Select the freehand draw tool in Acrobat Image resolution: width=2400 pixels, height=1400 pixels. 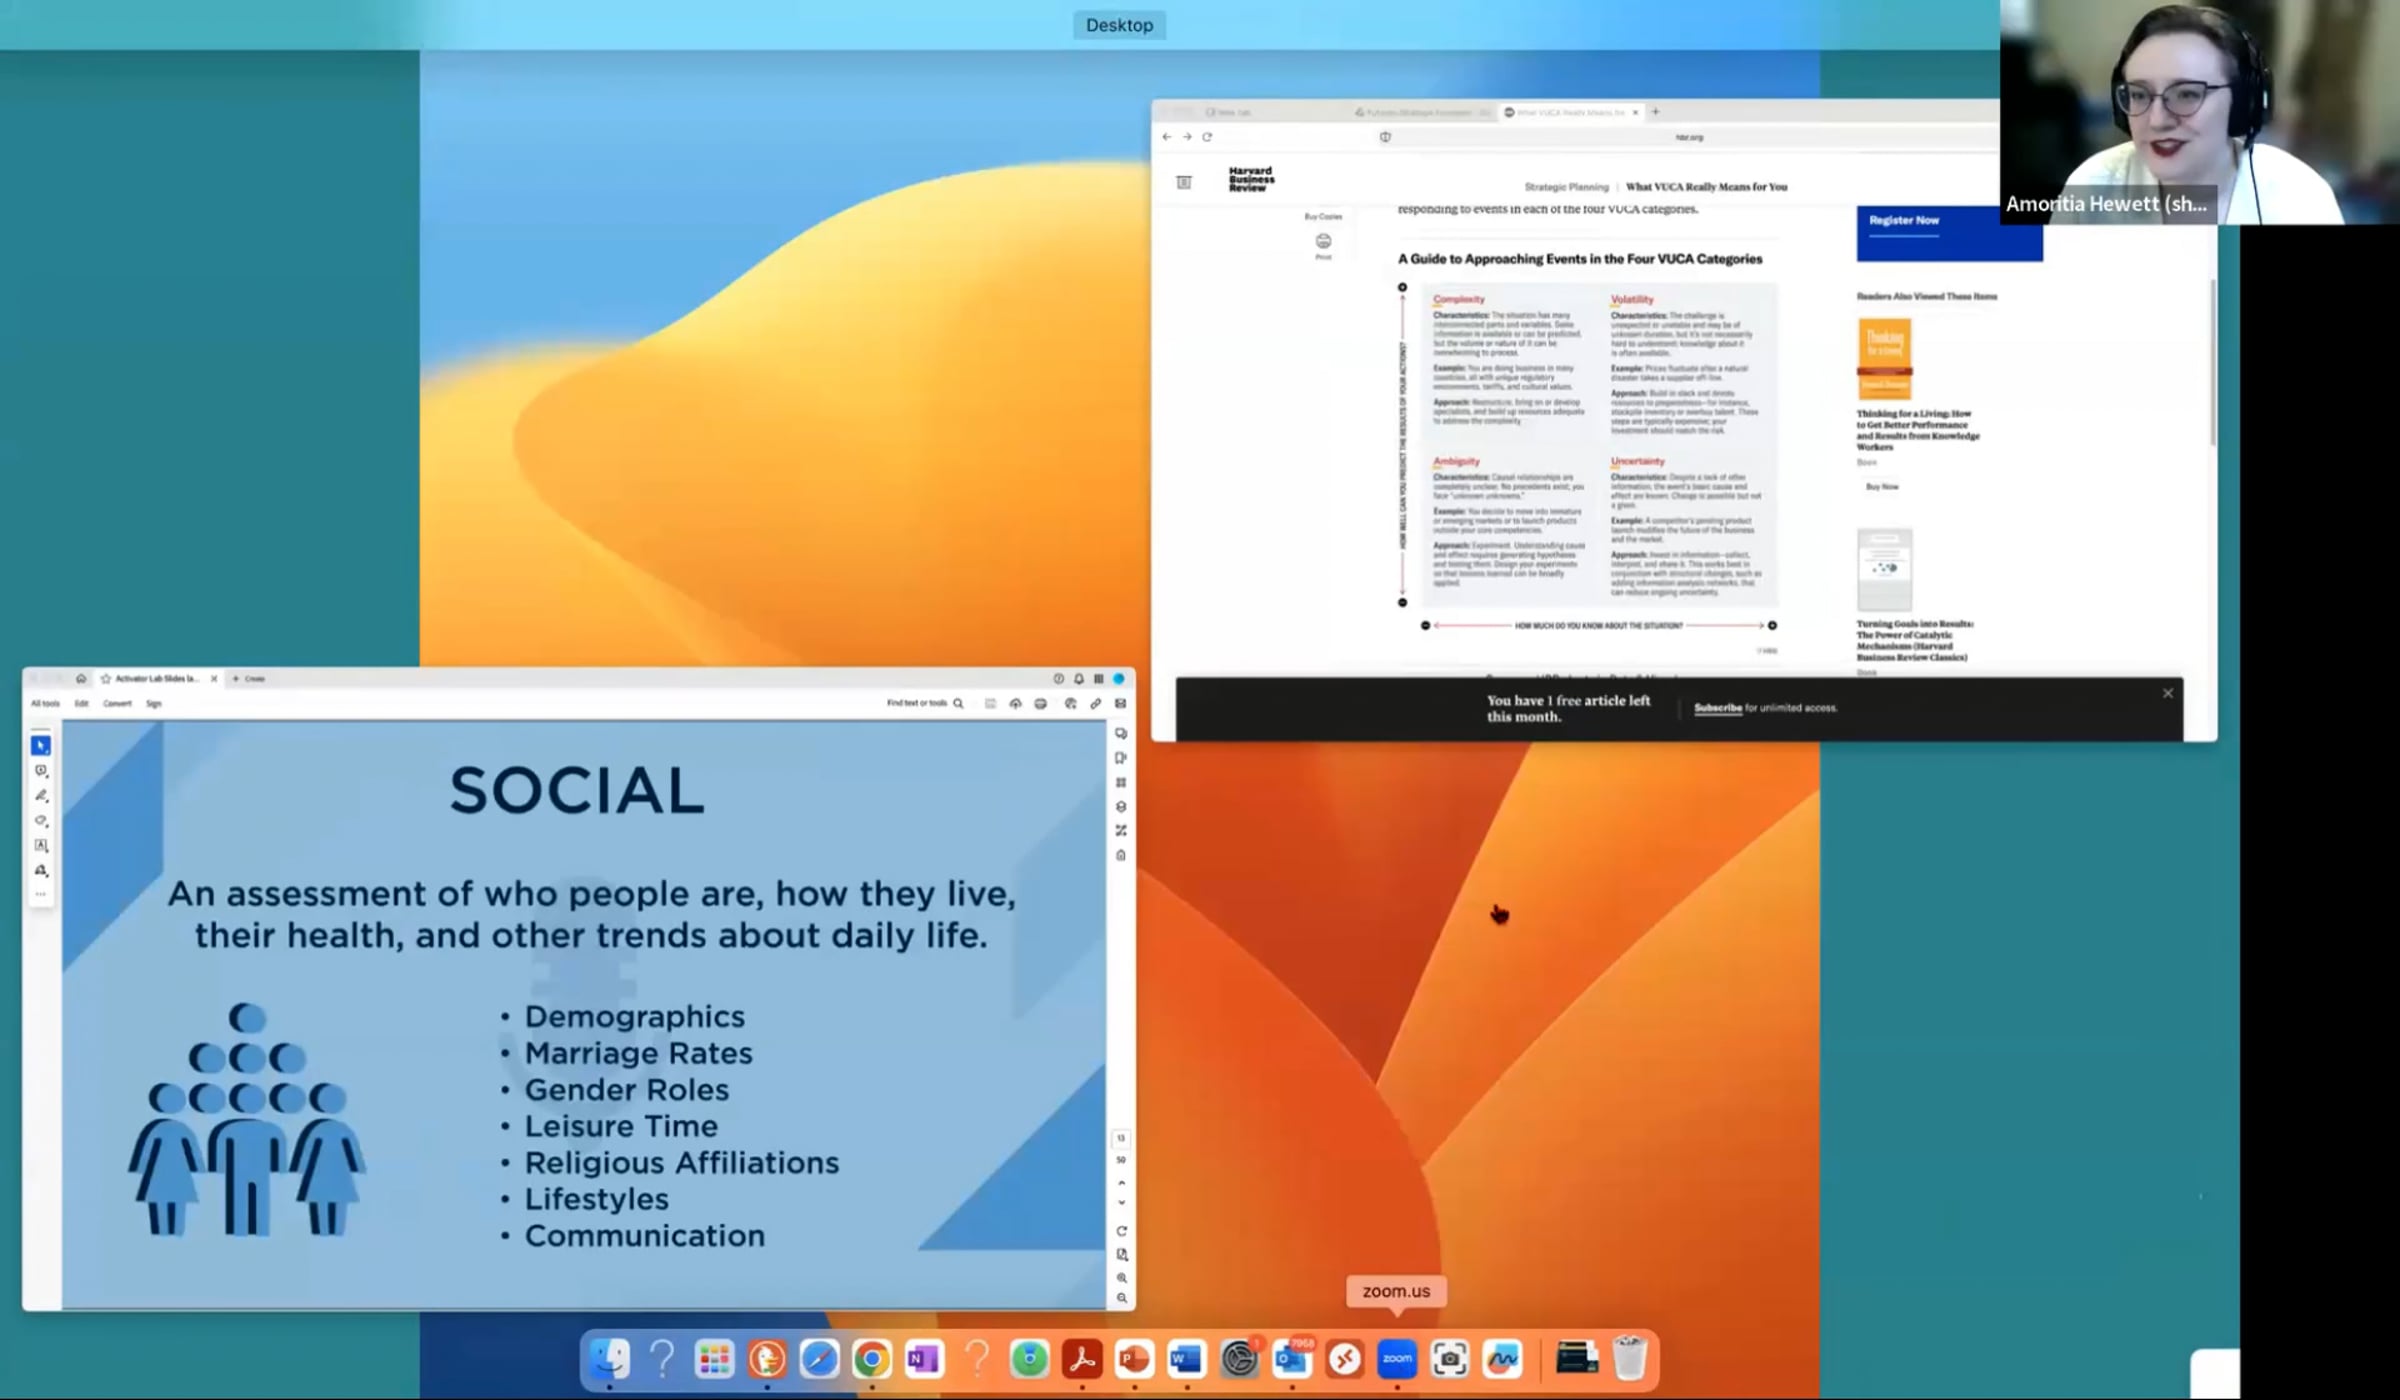coord(41,820)
